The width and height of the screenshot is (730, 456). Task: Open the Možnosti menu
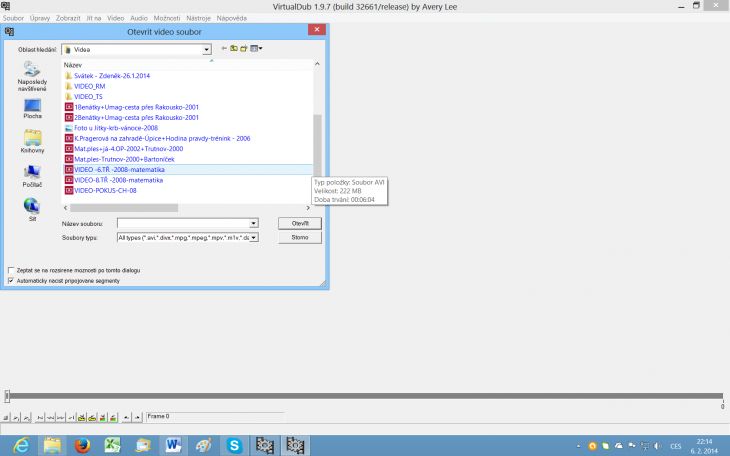pos(167,18)
